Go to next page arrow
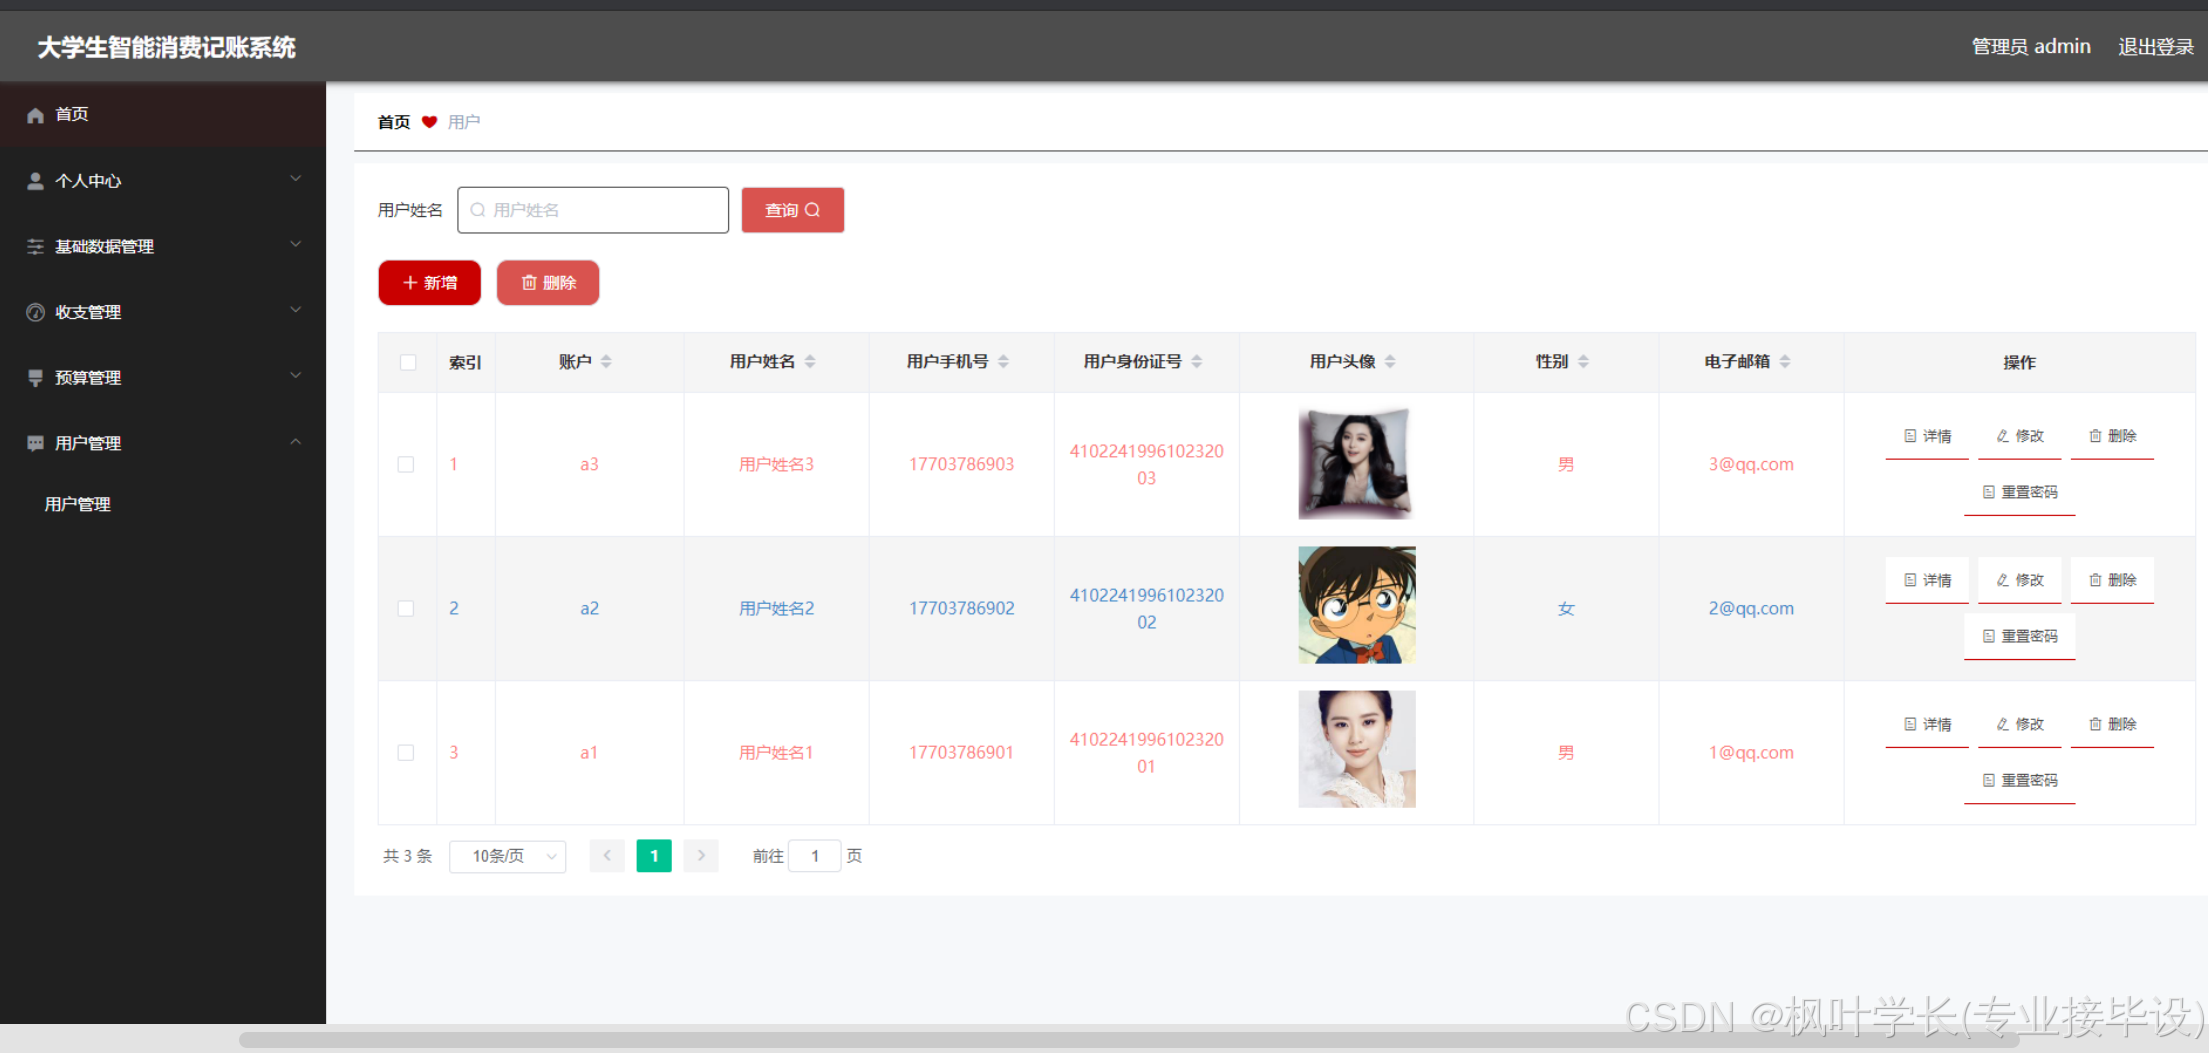2209x1053 pixels. point(701,856)
